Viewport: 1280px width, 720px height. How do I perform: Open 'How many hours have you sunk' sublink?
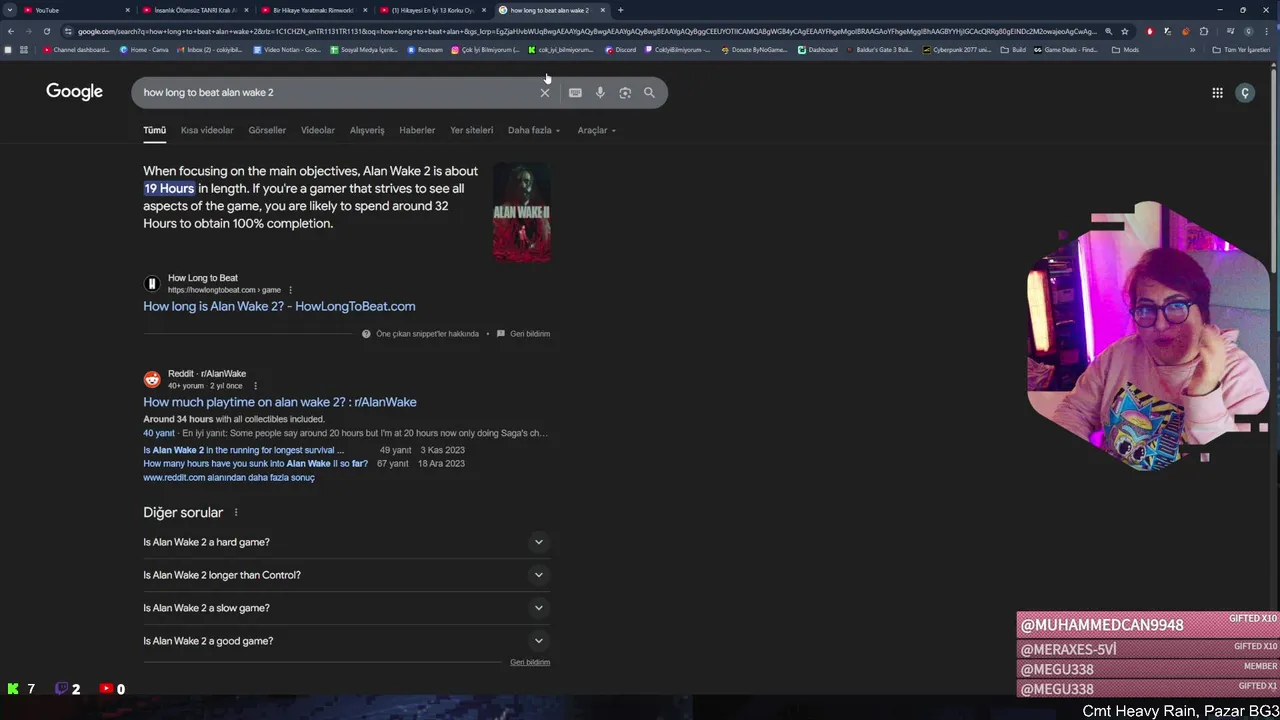tap(255, 464)
